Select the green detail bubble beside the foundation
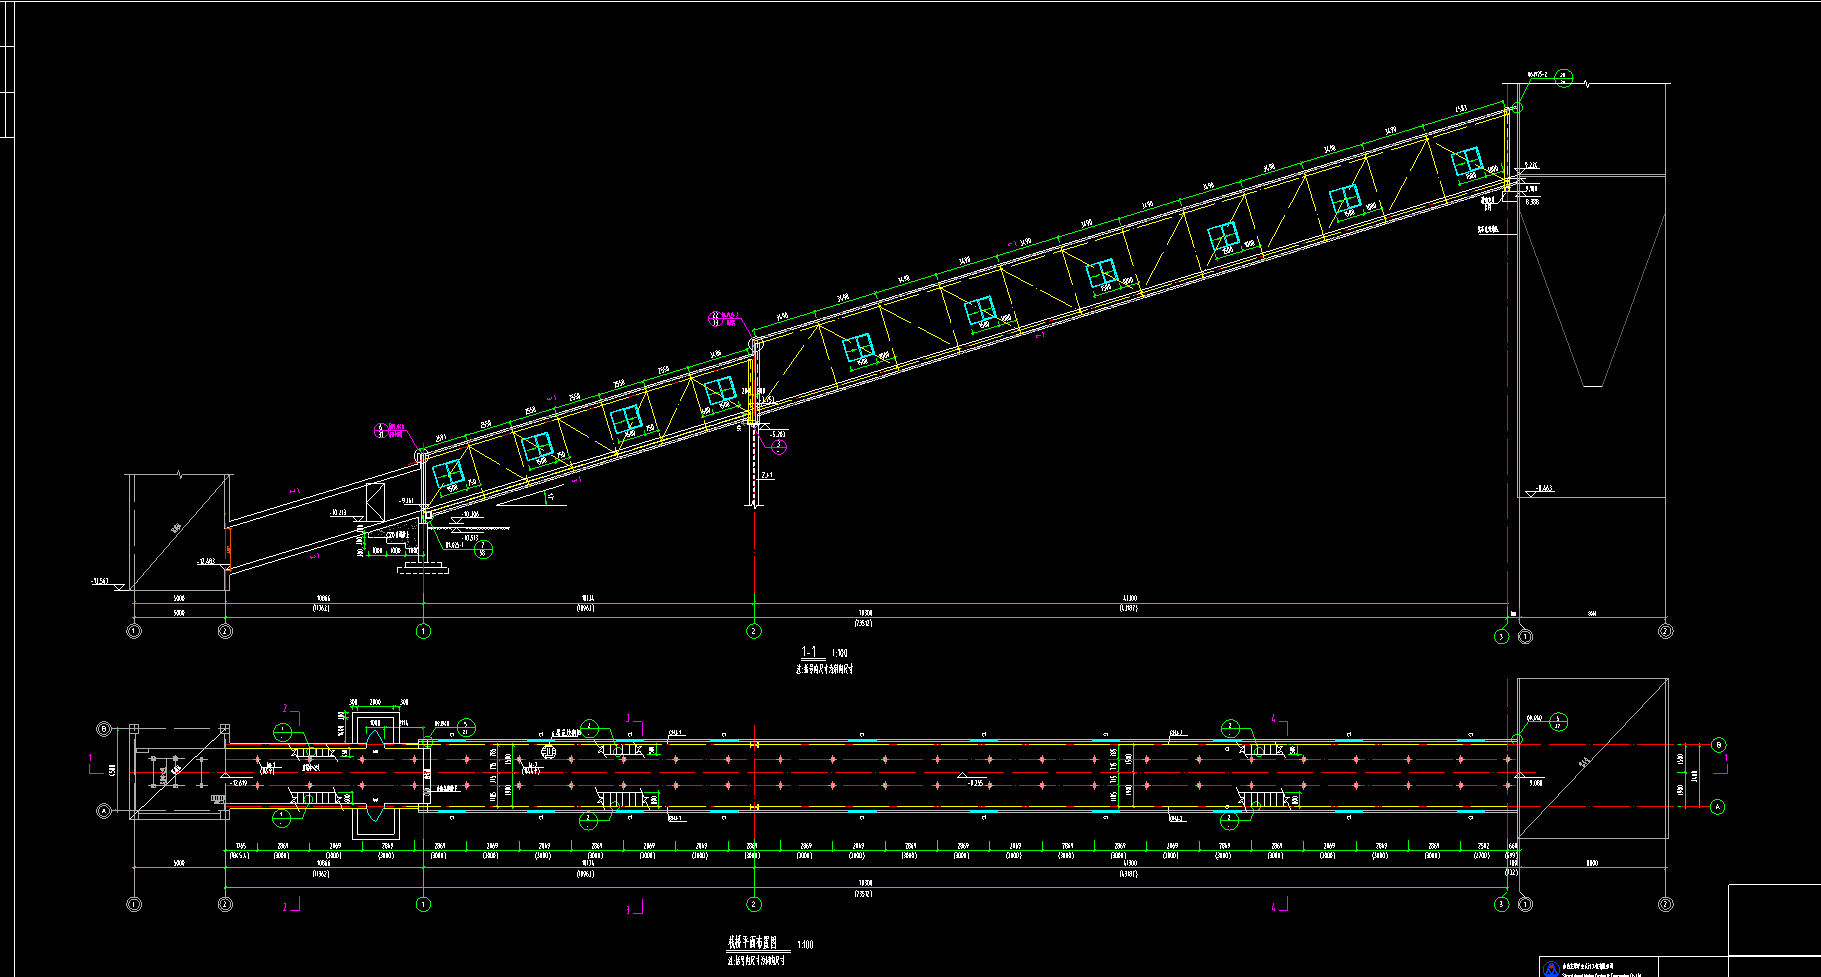This screenshot has width=1821, height=977. click(484, 549)
